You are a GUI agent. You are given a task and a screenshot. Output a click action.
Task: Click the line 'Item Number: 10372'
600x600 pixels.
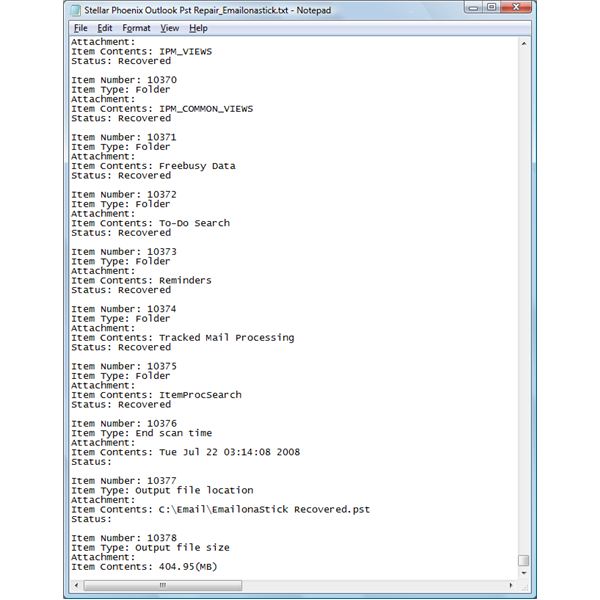click(x=124, y=194)
